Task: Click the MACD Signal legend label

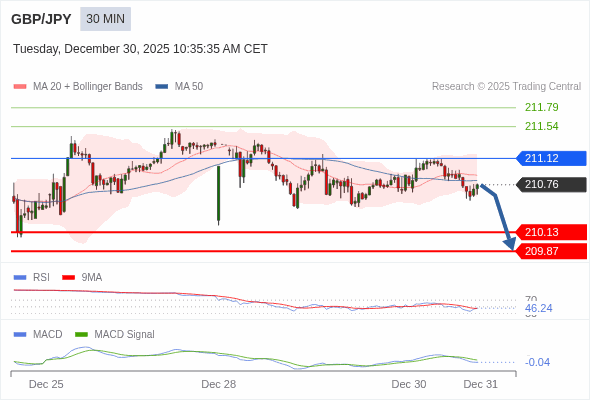Action: point(124,335)
